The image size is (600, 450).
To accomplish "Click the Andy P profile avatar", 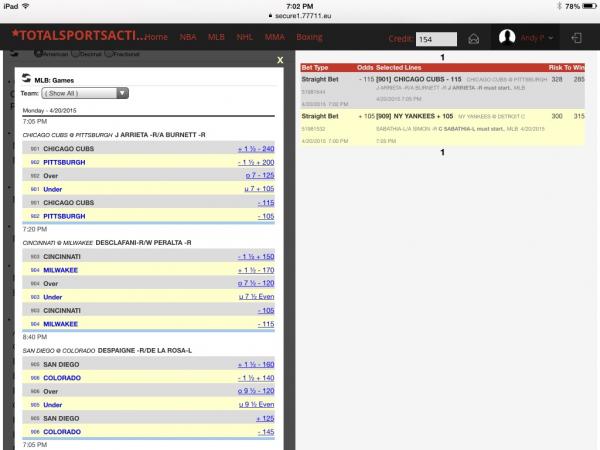I will [507, 38].
